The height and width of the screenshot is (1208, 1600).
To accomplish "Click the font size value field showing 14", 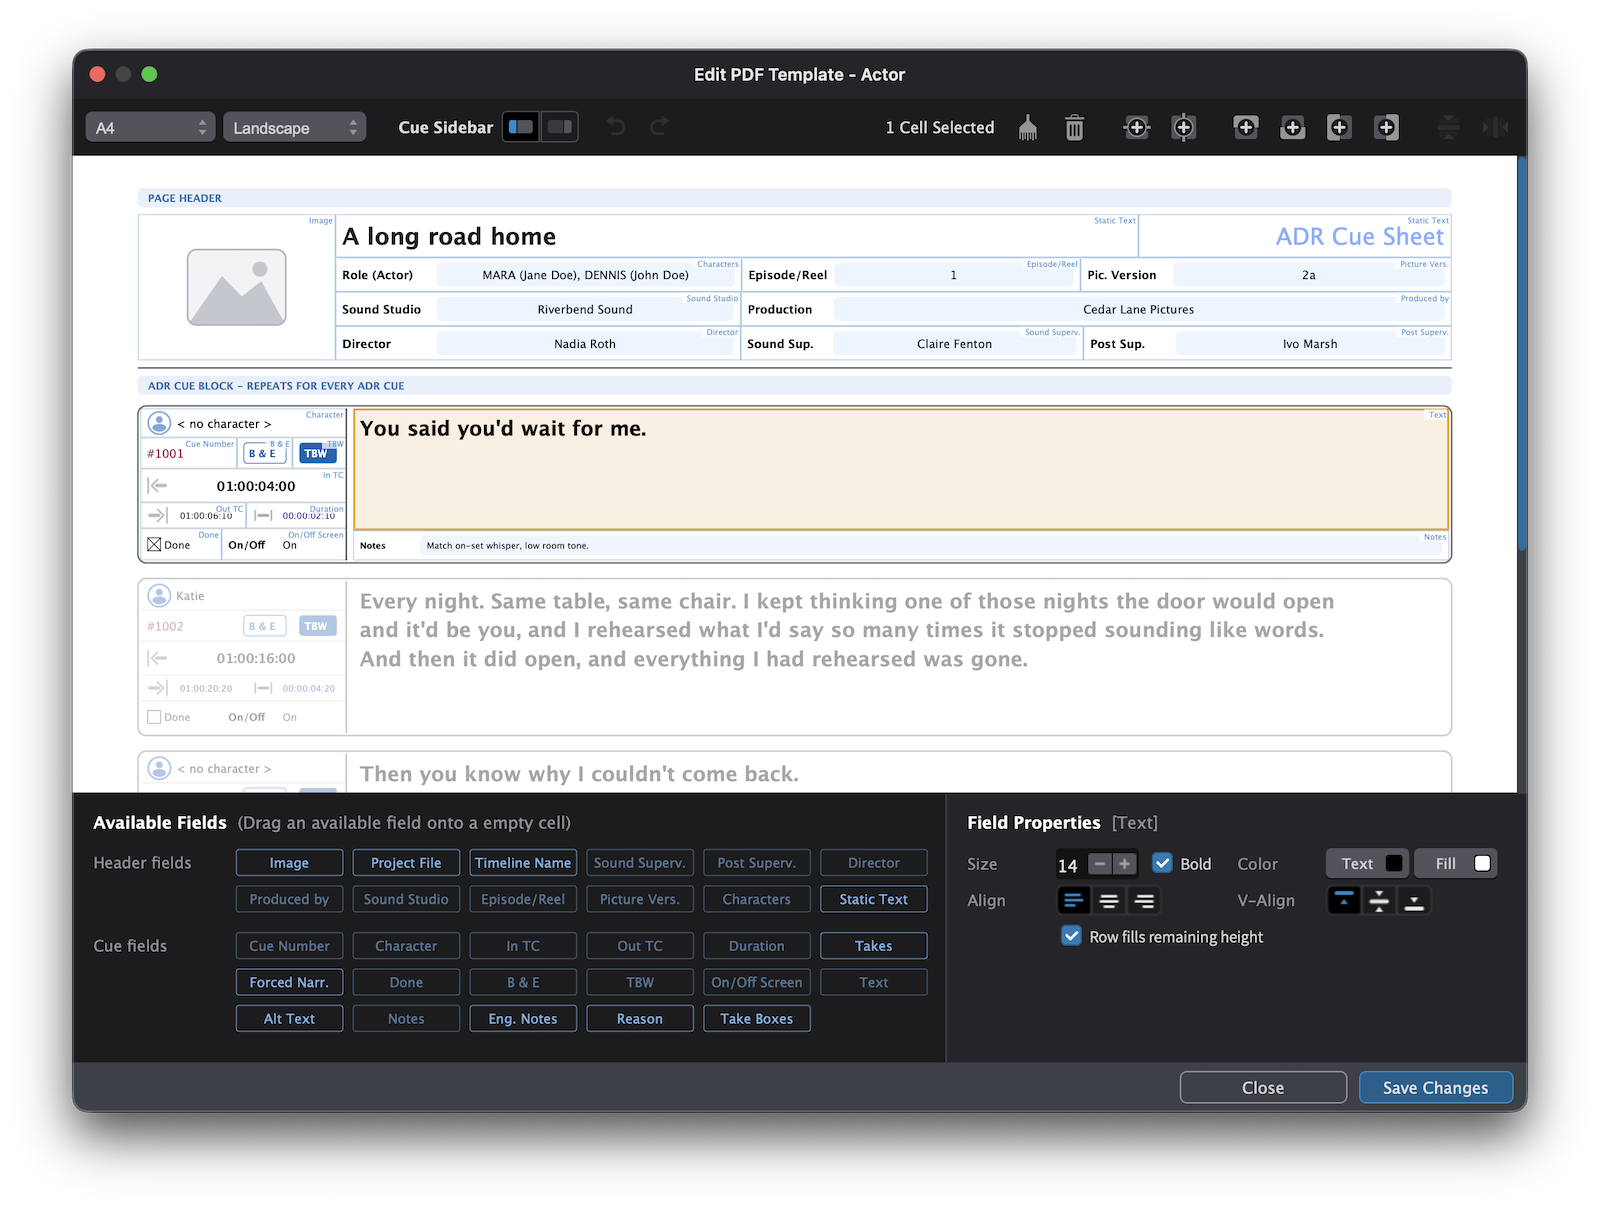I will pos(1070,865).
